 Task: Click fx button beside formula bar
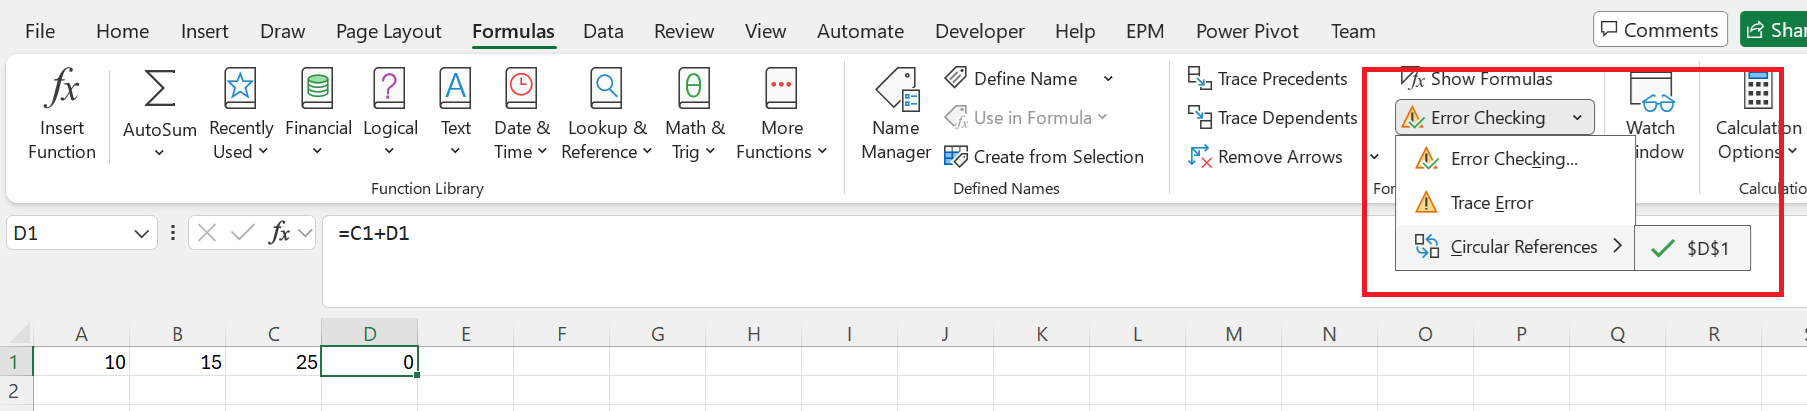pos(279,233)
